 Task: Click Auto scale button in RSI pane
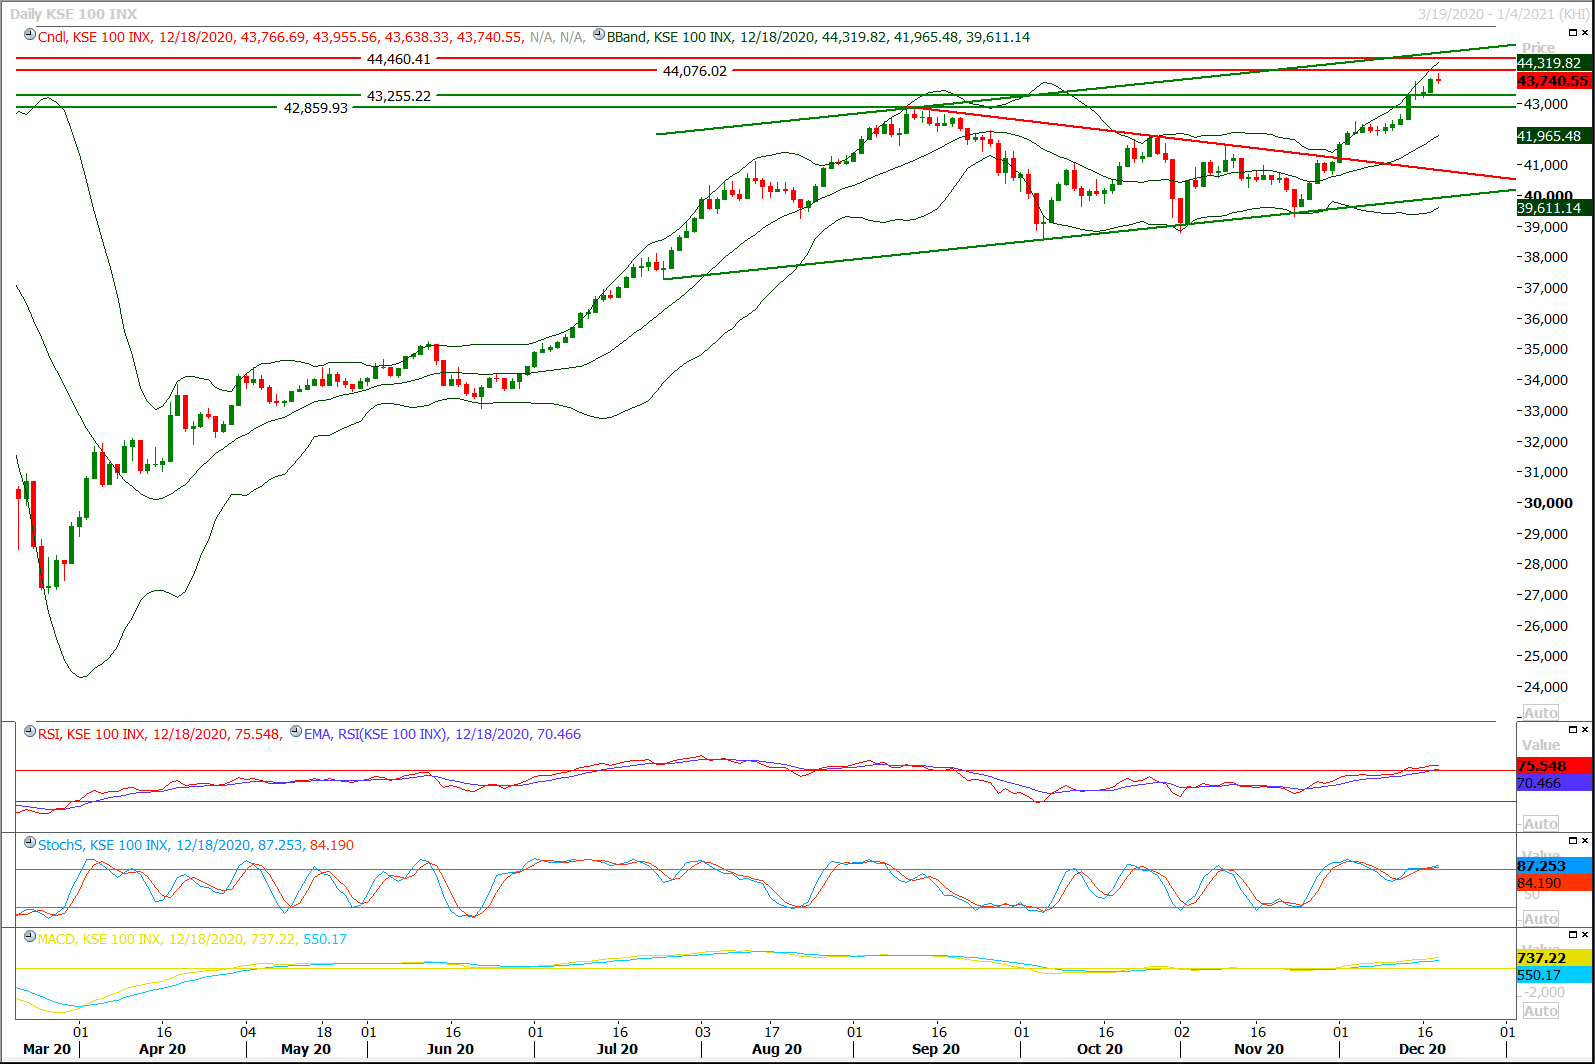tap(1541, 824)
